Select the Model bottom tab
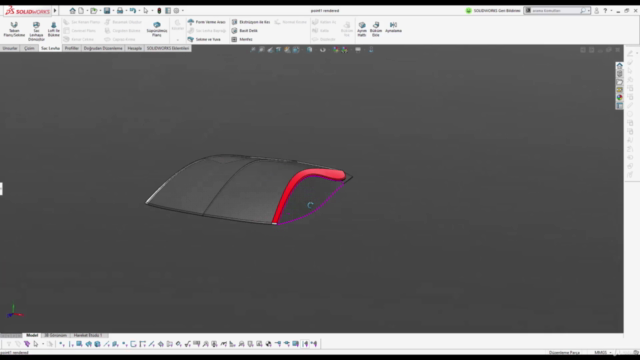Viewport: 640px width, 360px height. click(x=32, y=335)
